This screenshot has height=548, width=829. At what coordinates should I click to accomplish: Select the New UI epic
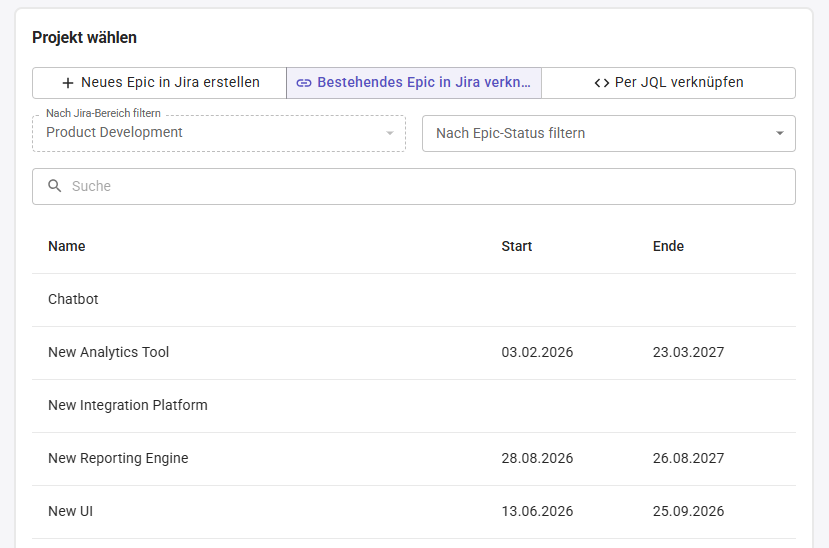point(414,512)
